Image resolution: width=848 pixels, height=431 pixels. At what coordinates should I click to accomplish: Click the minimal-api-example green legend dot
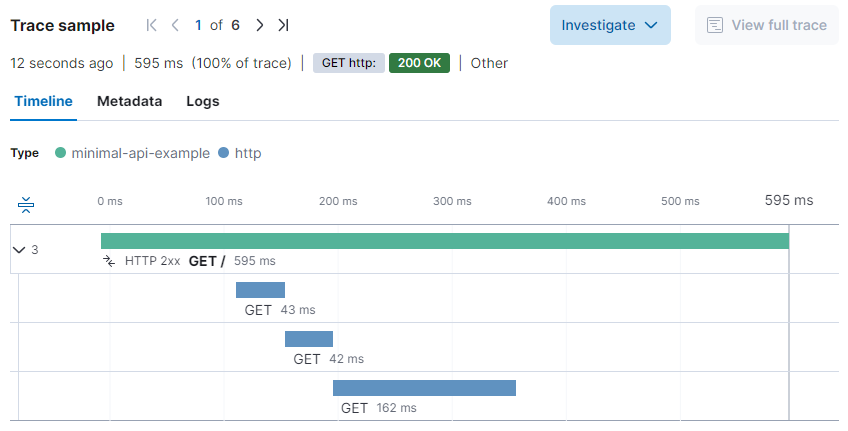pos(60,153)
